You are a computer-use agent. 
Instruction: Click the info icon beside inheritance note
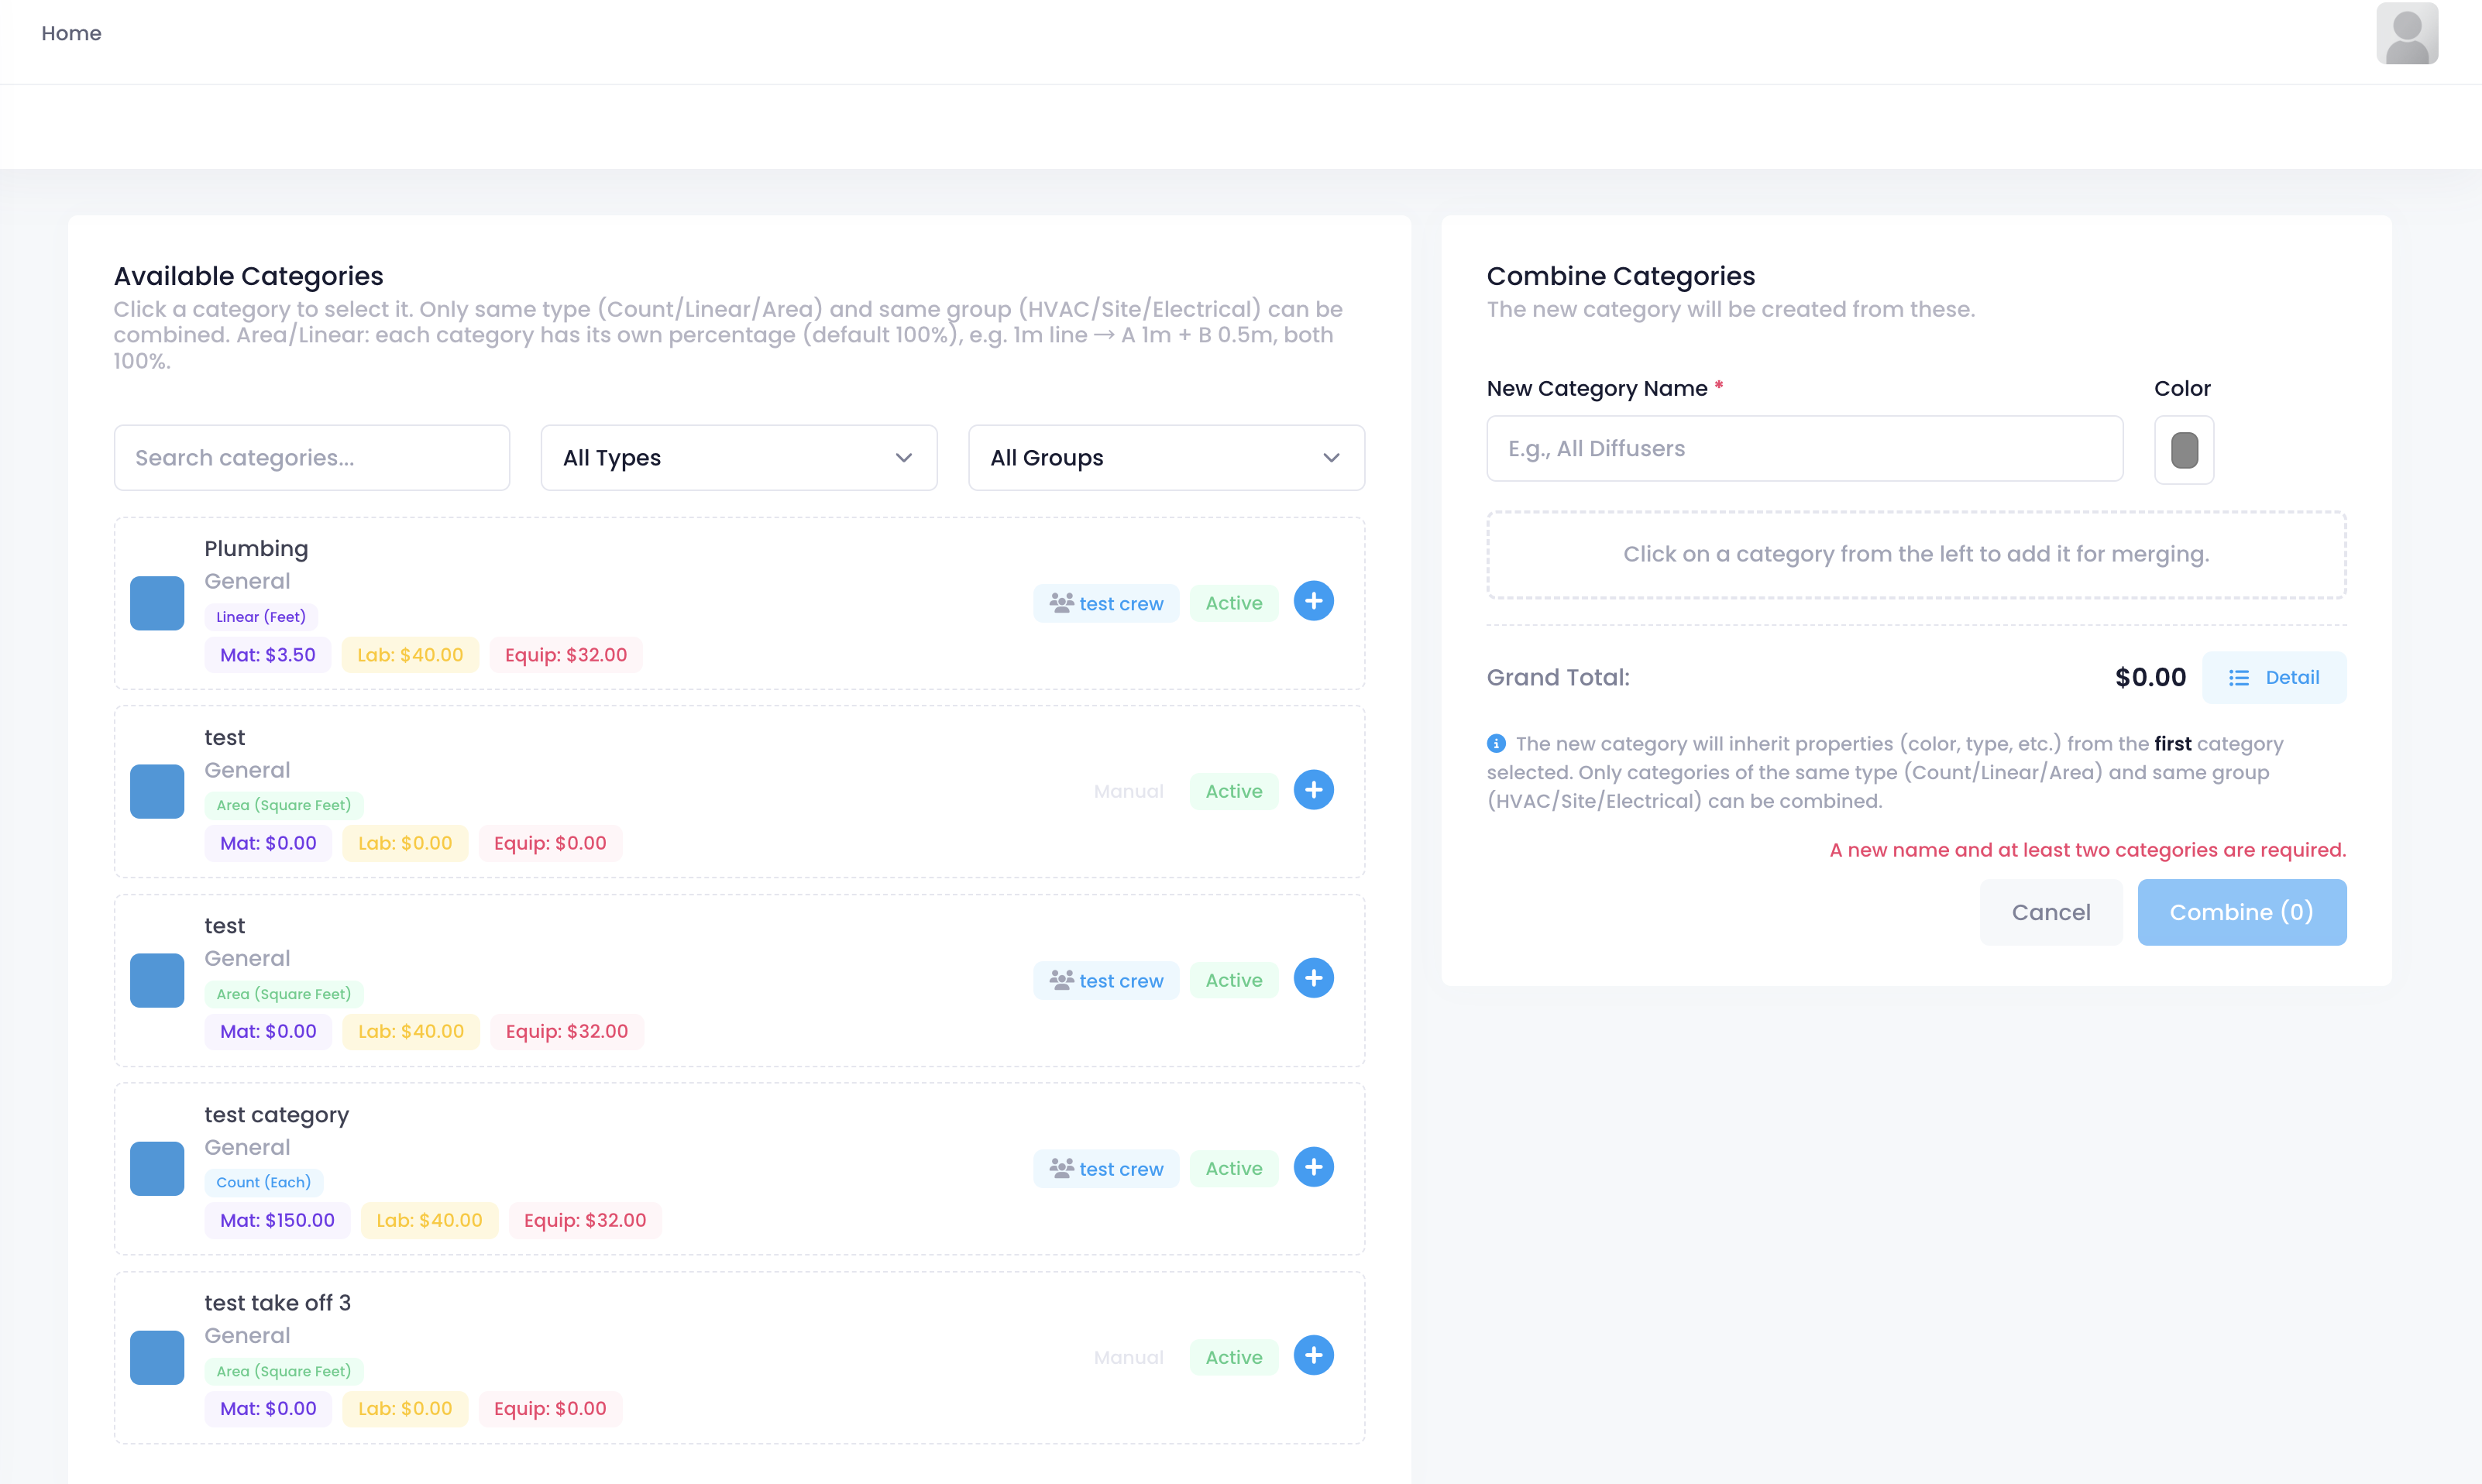coord(1496,743)
